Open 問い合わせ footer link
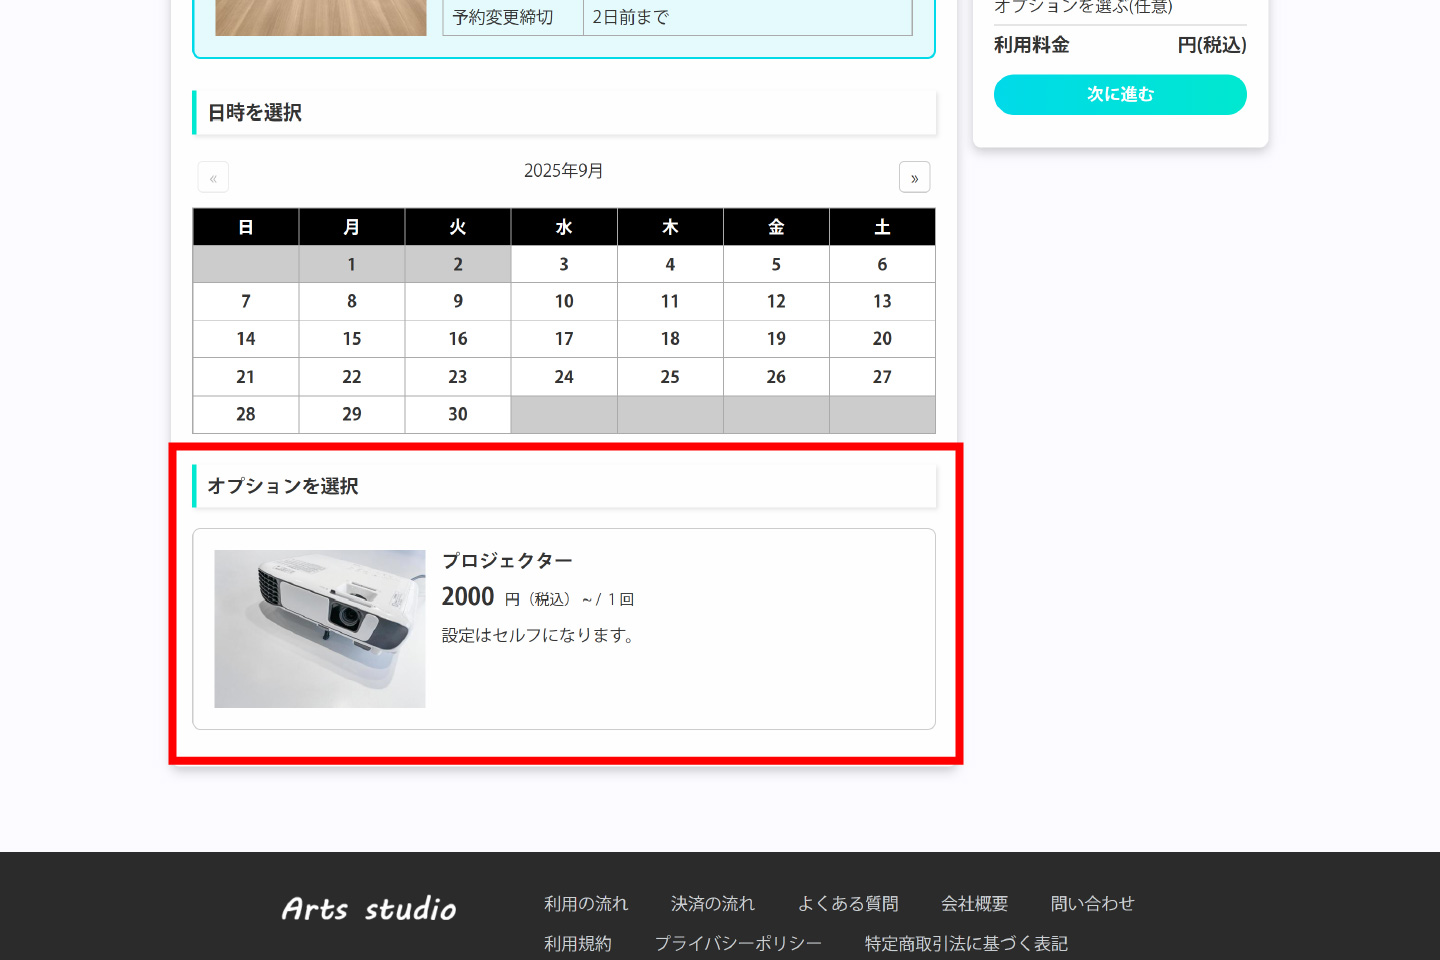 (x=1092, y=904)
